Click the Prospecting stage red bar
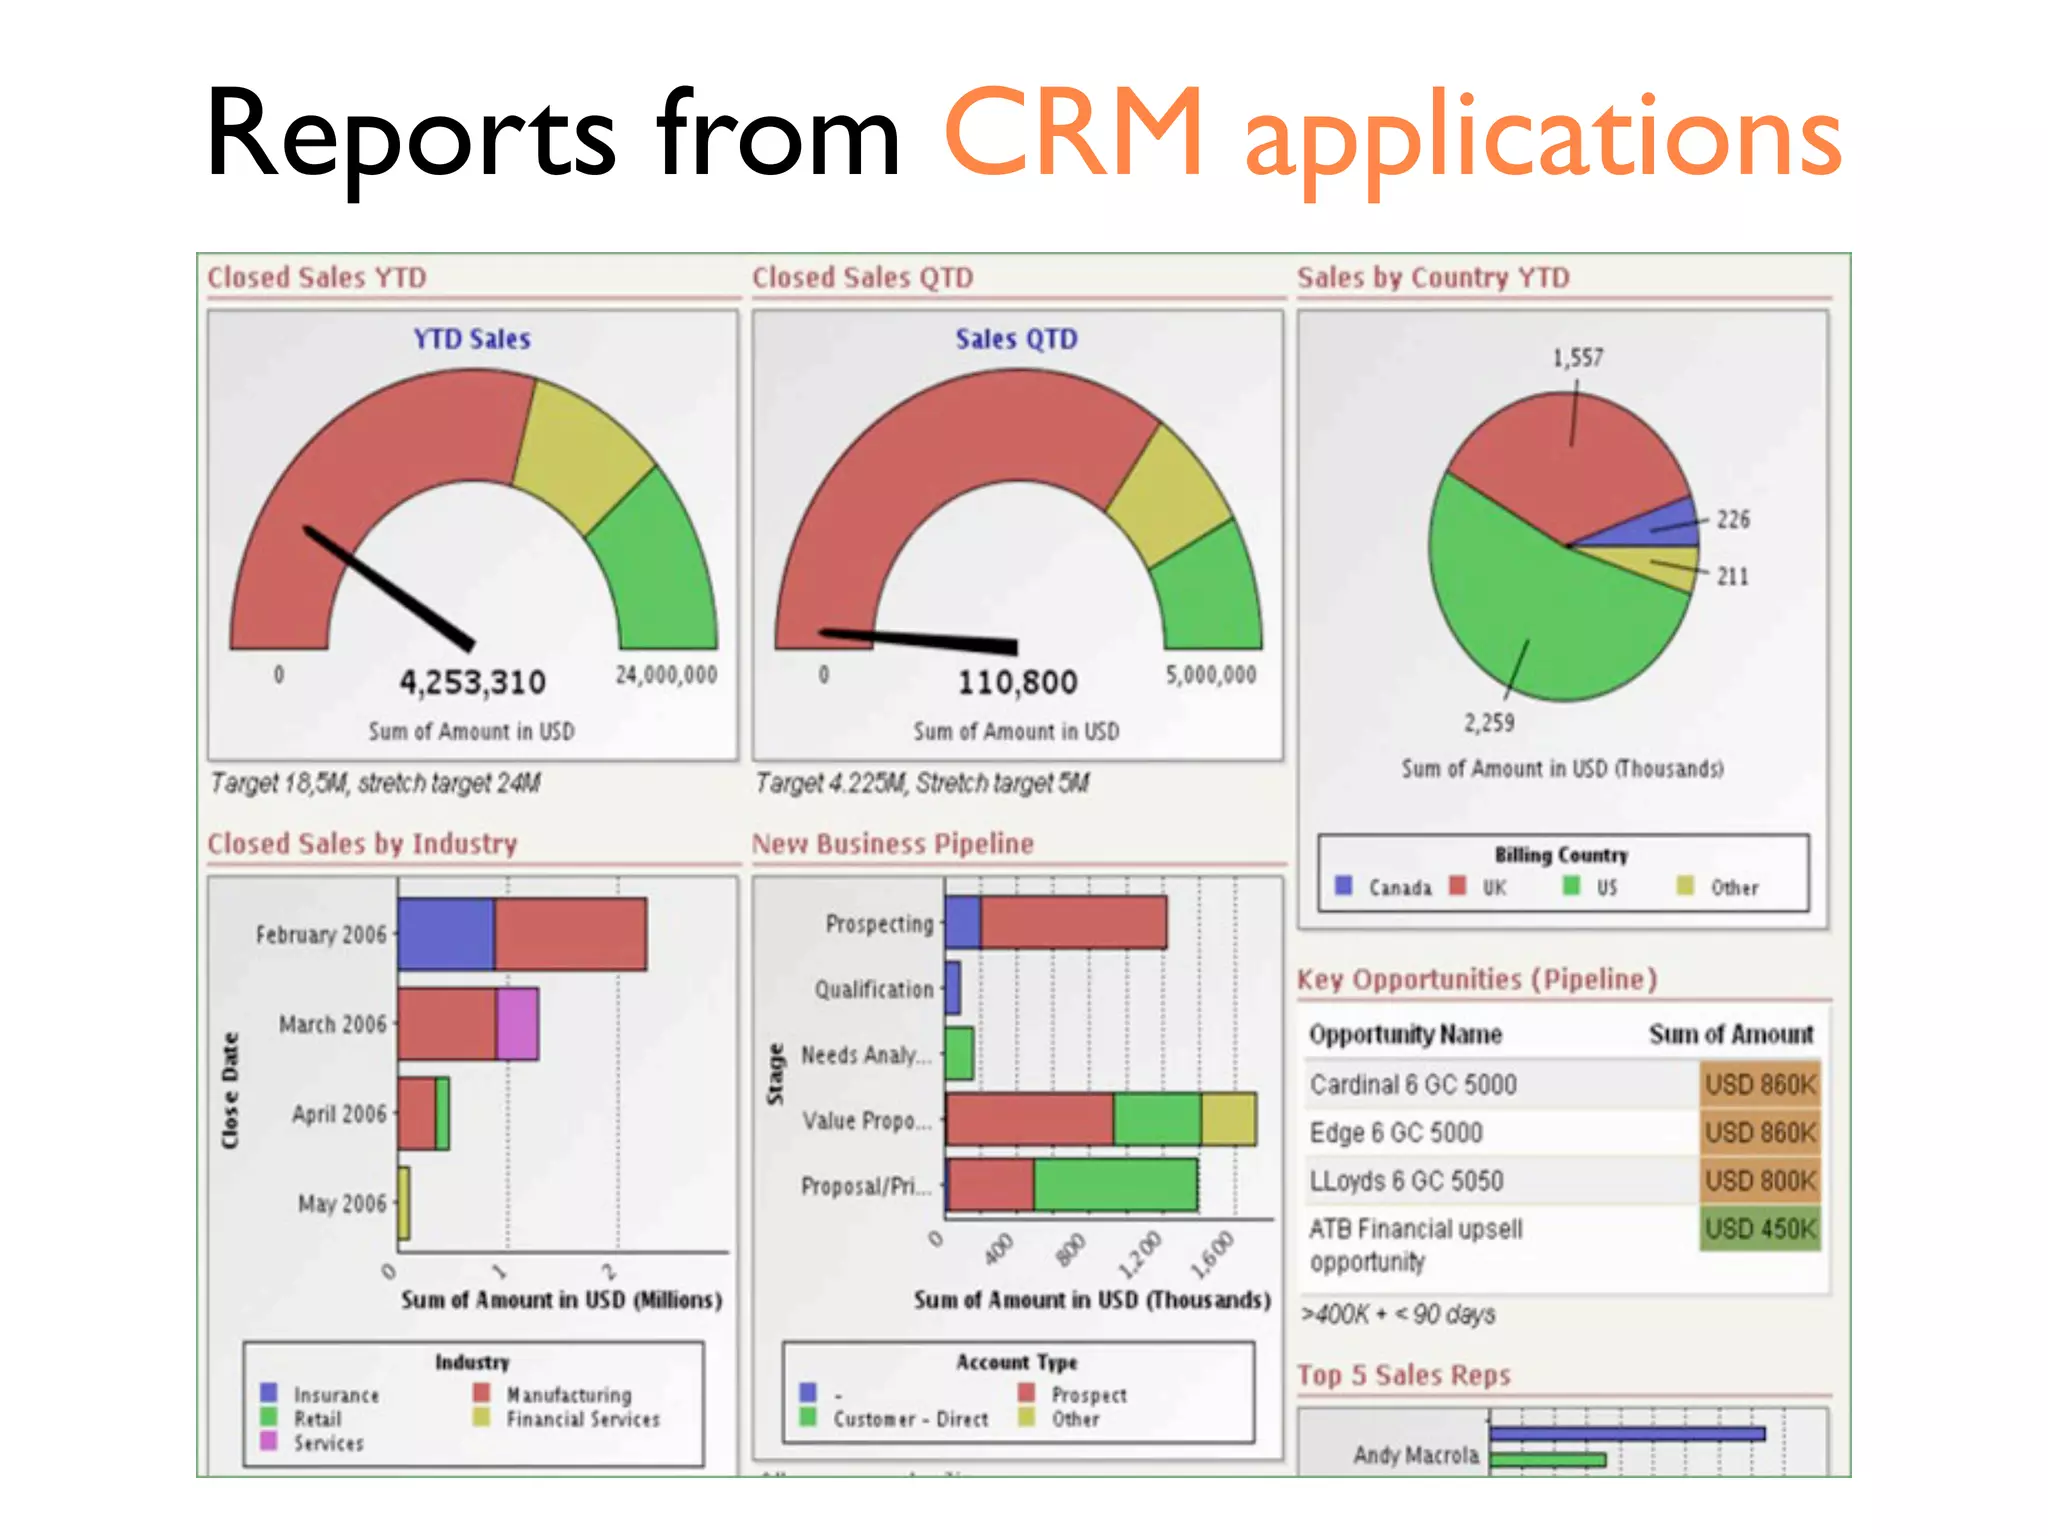Screen dimensions: 2048x1536 click(1072, 922)
